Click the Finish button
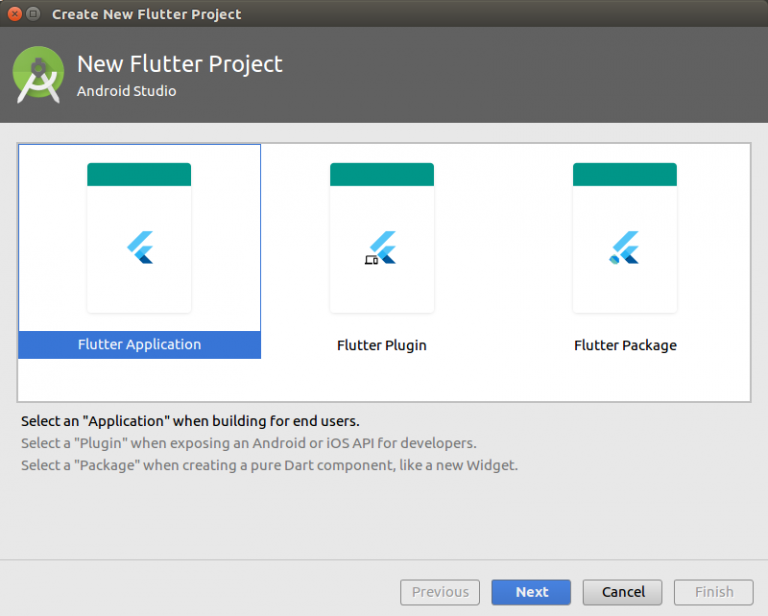This screenshot has height=616, width=768. tap(714, 592)
